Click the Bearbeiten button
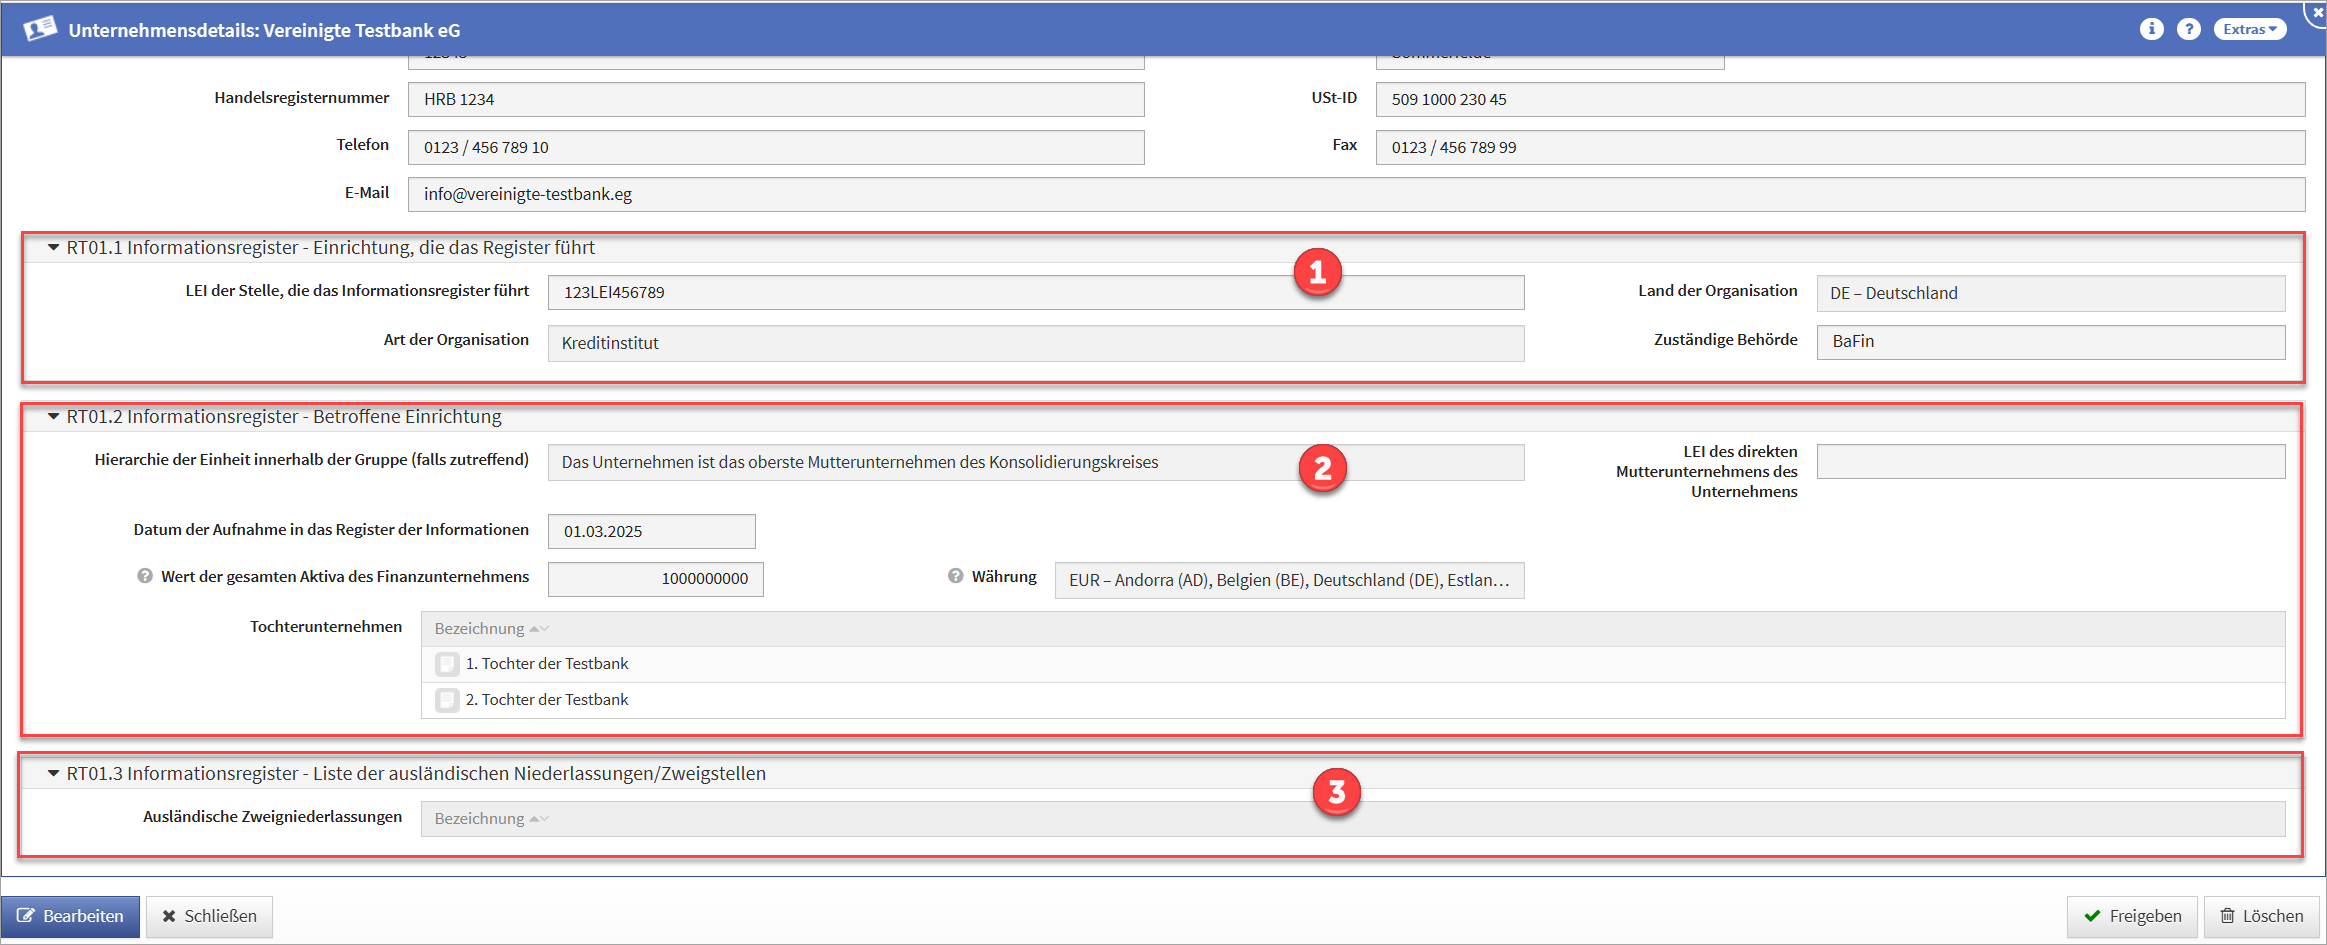The width and height of the screenshot is (2327, 945). pos(70,916)
